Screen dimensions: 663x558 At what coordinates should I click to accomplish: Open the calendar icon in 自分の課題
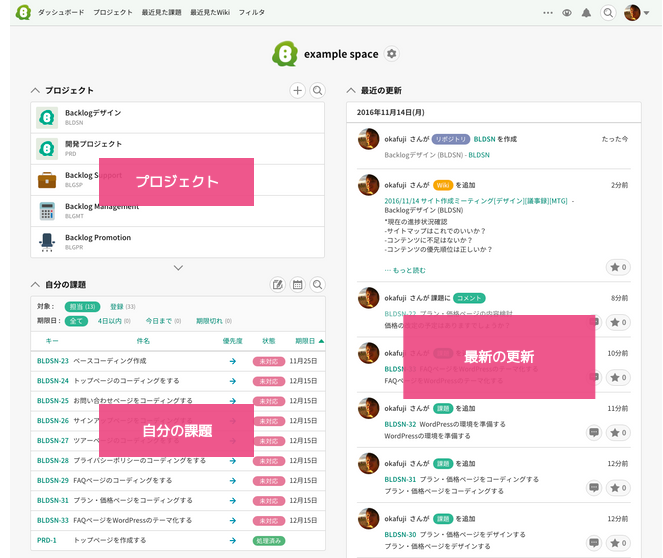point(298,284)
